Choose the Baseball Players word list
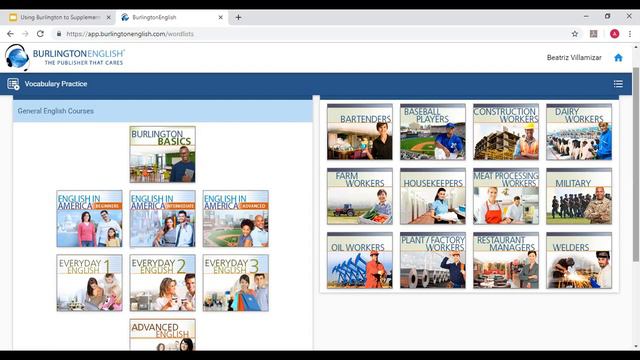Viewport: 640px width, 360px height. pos(433,132)
